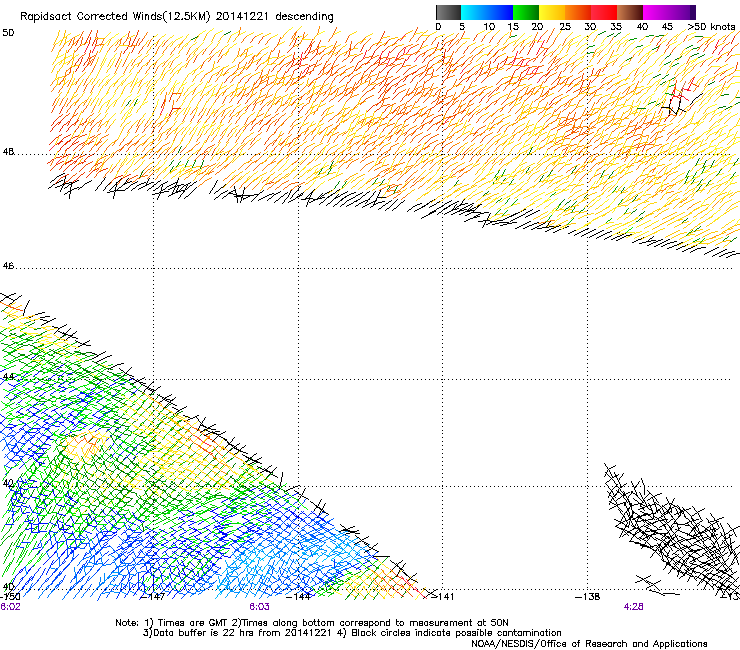Screen dimensions: 740x650
Task: Click the longitude label '-141'
Action: pyautogui.click(x=442, y=597)
